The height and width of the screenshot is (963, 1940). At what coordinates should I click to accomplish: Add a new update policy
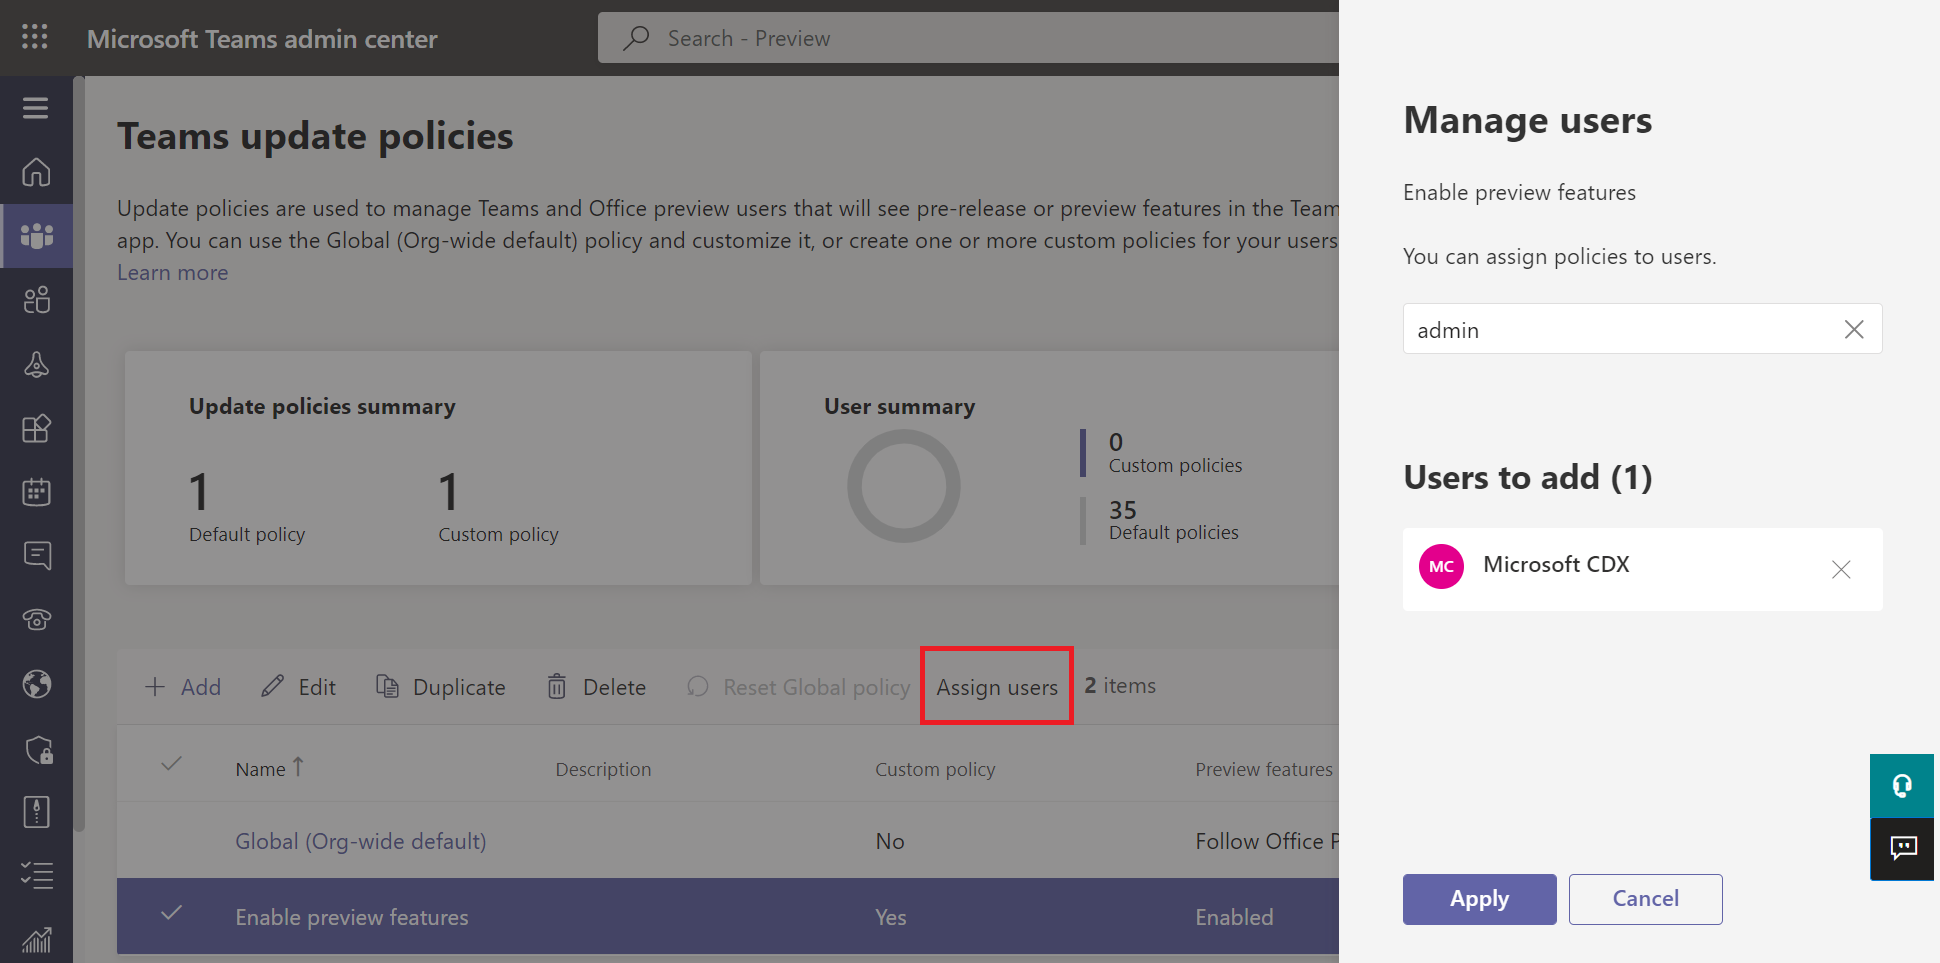click(183, 687)
